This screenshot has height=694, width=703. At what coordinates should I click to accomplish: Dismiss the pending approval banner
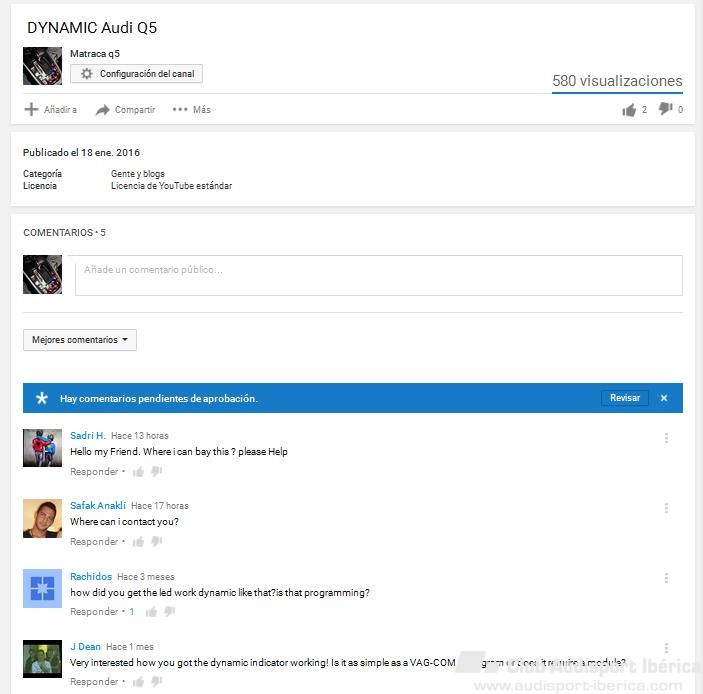(x=664, y=398)
